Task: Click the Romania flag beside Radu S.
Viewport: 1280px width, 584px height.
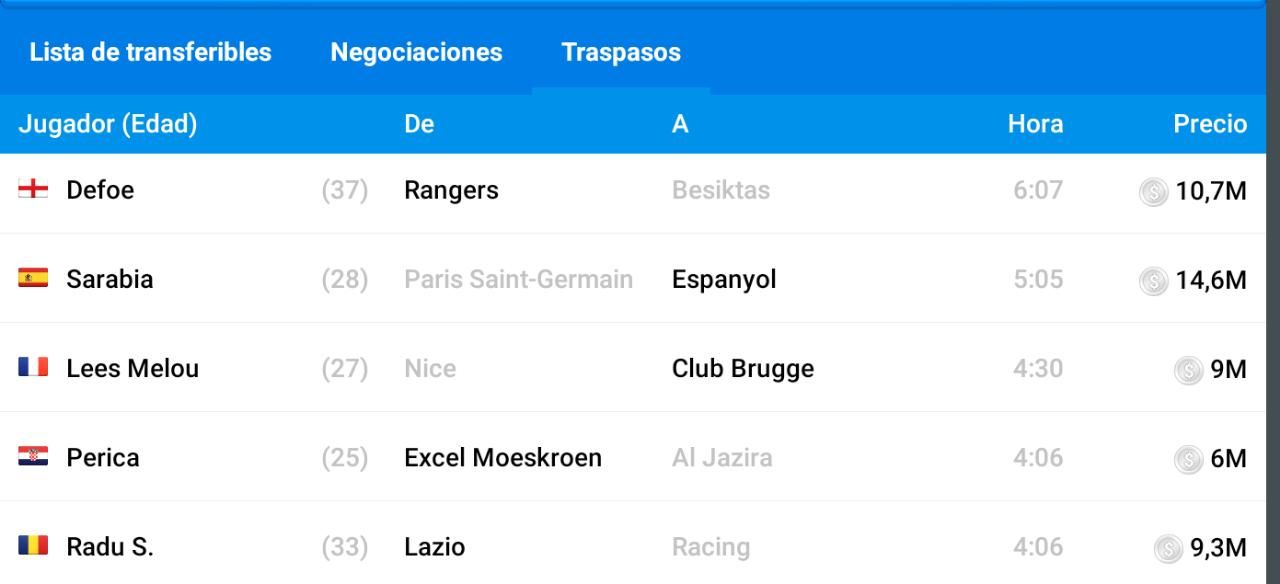Action: coord(33,547)
